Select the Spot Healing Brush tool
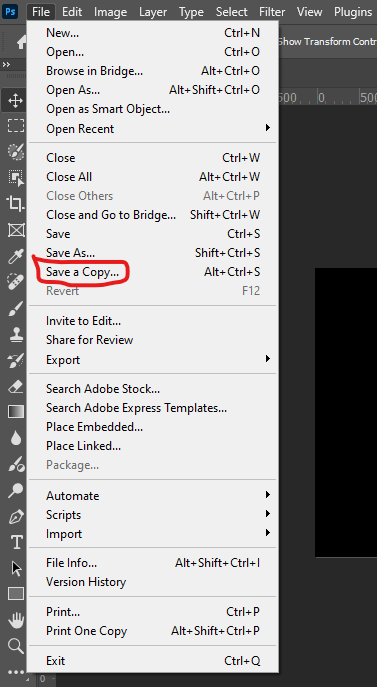 [x=16, y=282]
